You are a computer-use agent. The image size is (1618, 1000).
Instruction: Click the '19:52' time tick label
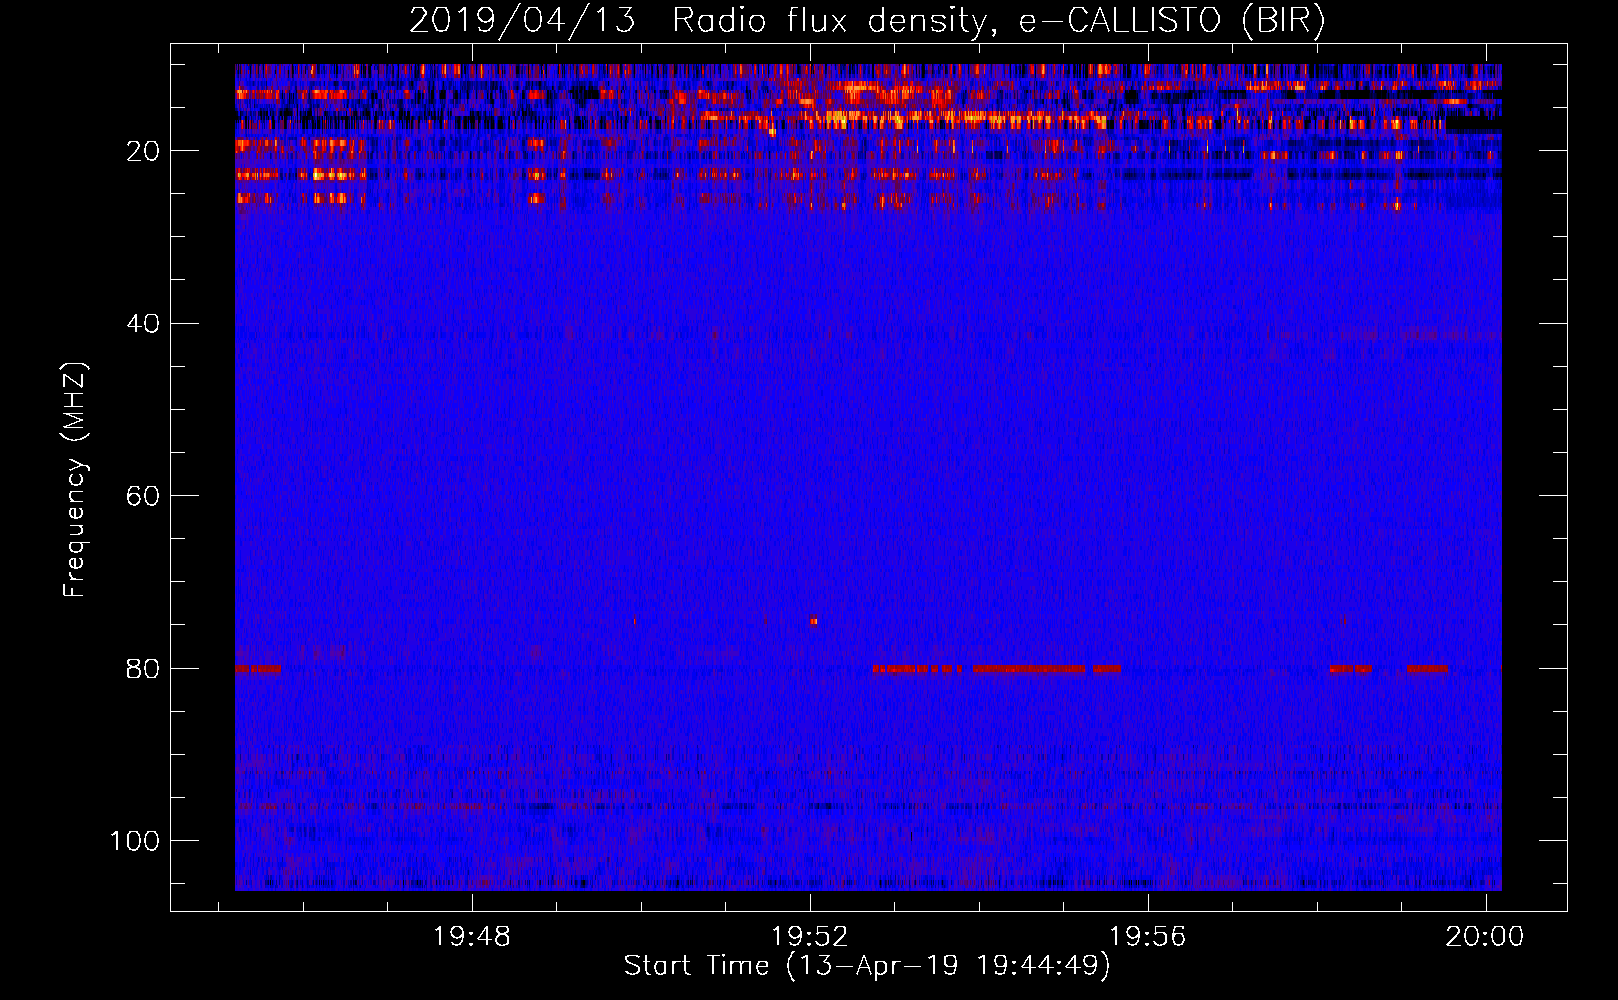[x=810, y=937]
